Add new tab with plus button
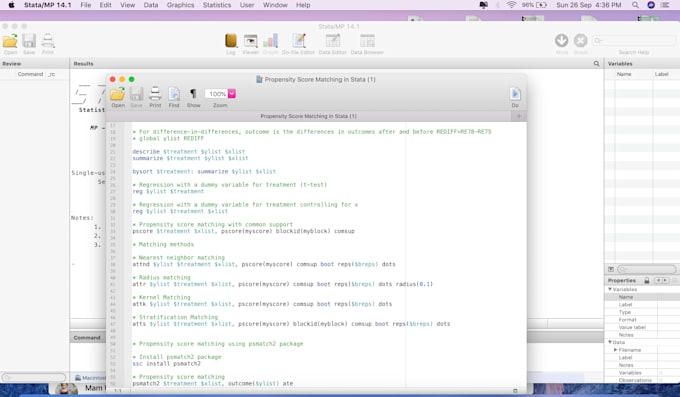The height and width of the screenshot is (397, 680). [519, 116]
